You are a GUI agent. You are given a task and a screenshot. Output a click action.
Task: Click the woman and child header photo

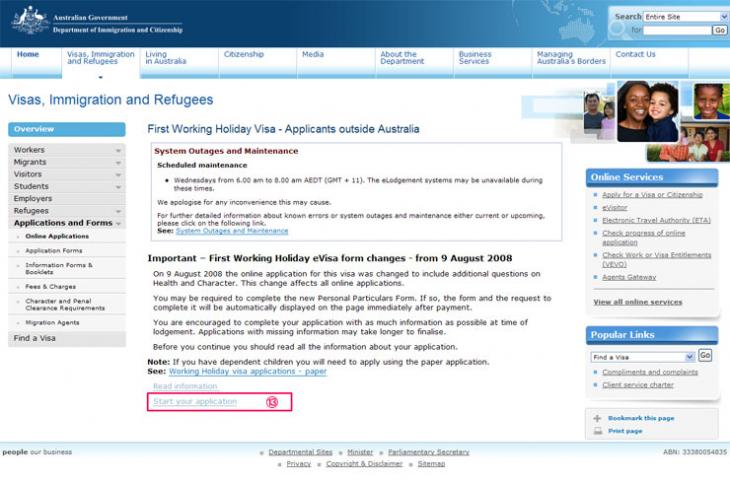648,111
